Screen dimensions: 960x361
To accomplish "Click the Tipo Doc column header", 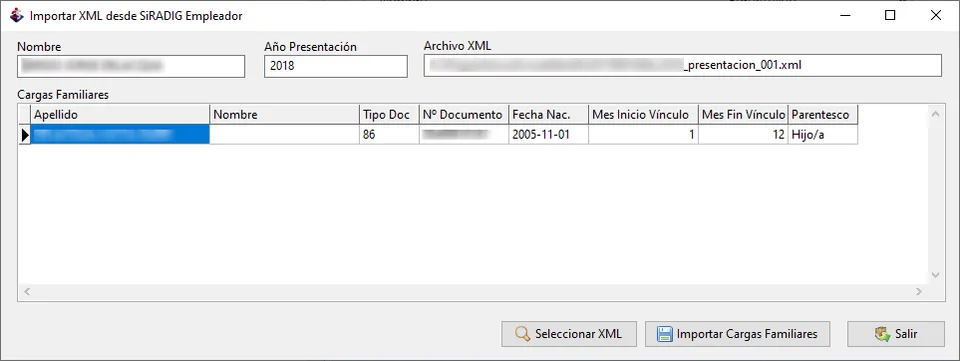I will pyautogui.click(x=389, y=115).
